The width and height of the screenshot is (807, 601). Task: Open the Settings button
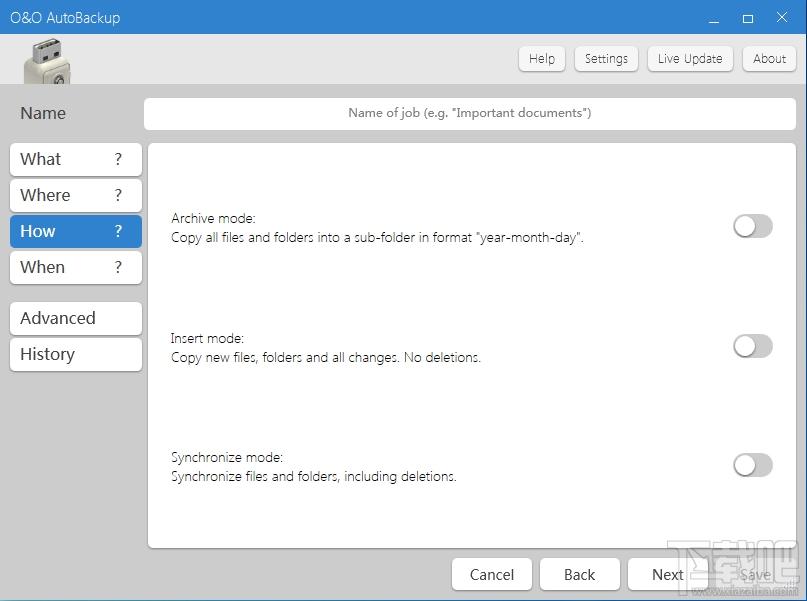point(606,59)
